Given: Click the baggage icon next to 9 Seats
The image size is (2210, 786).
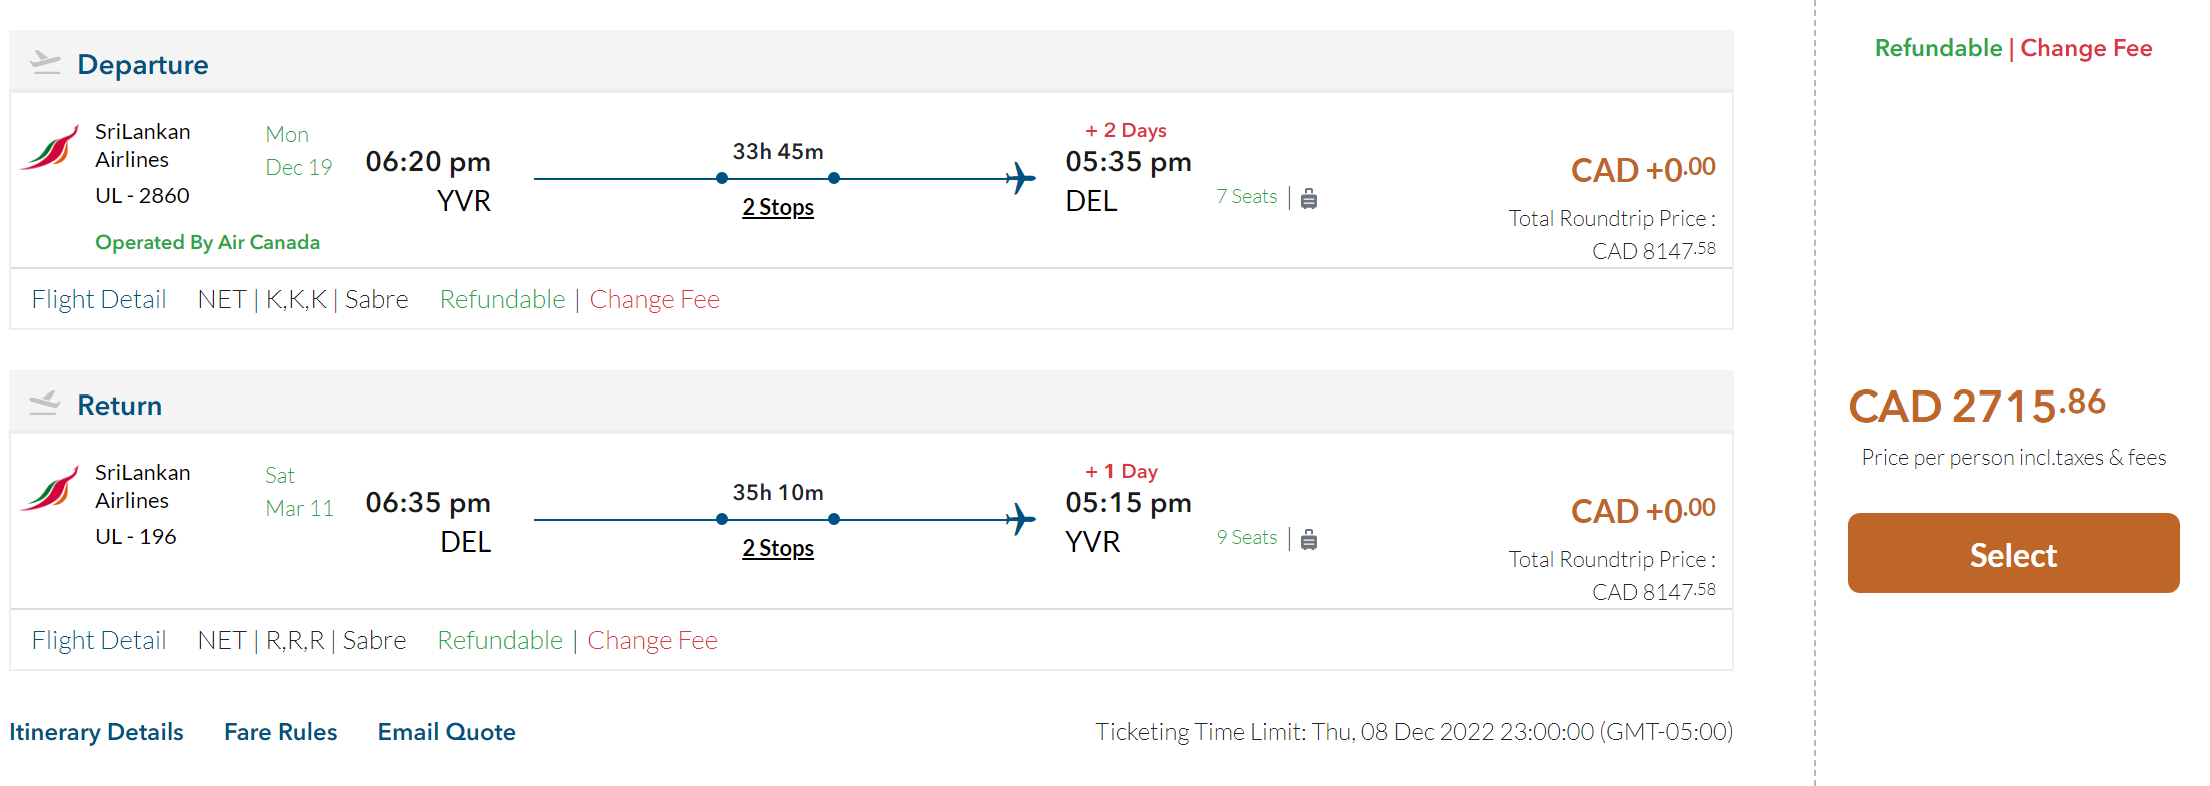Looking at the screenshot, I should coord(1309,539).
